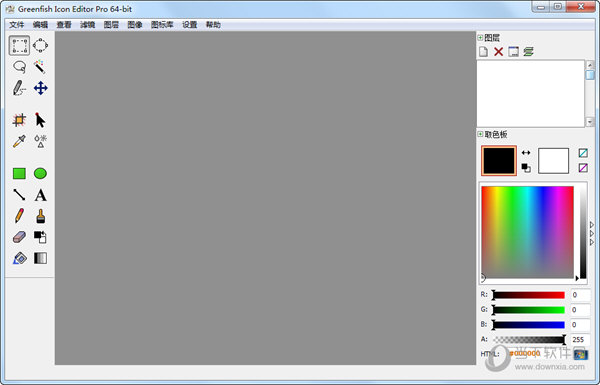Activate the Move/Transform tool
600x385 pixels.
click(x=40, y=88)
